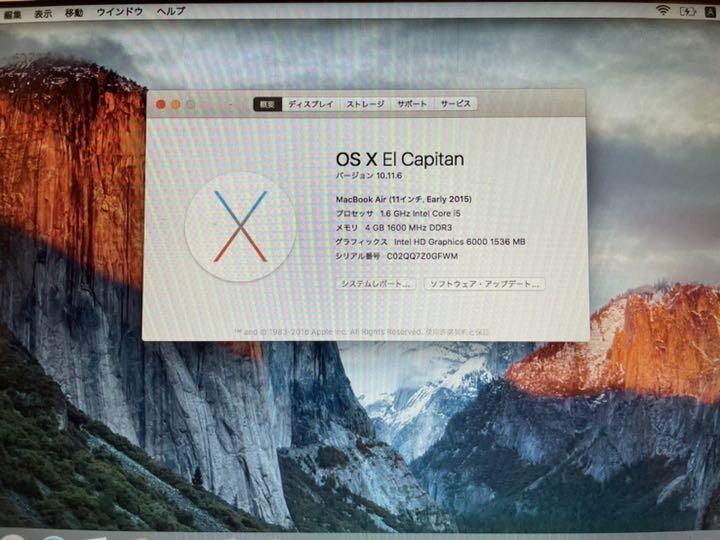The width and height of the screenshot is (720, 540).
Task: Click the input source icon in menu bar
Action: pyautogui.click(x=710, y=12)
